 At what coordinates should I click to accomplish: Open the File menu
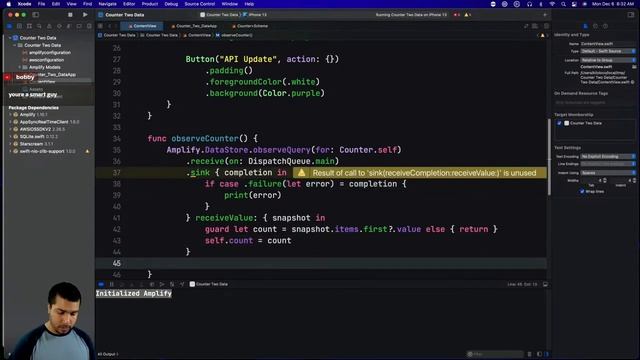point(41,4)
